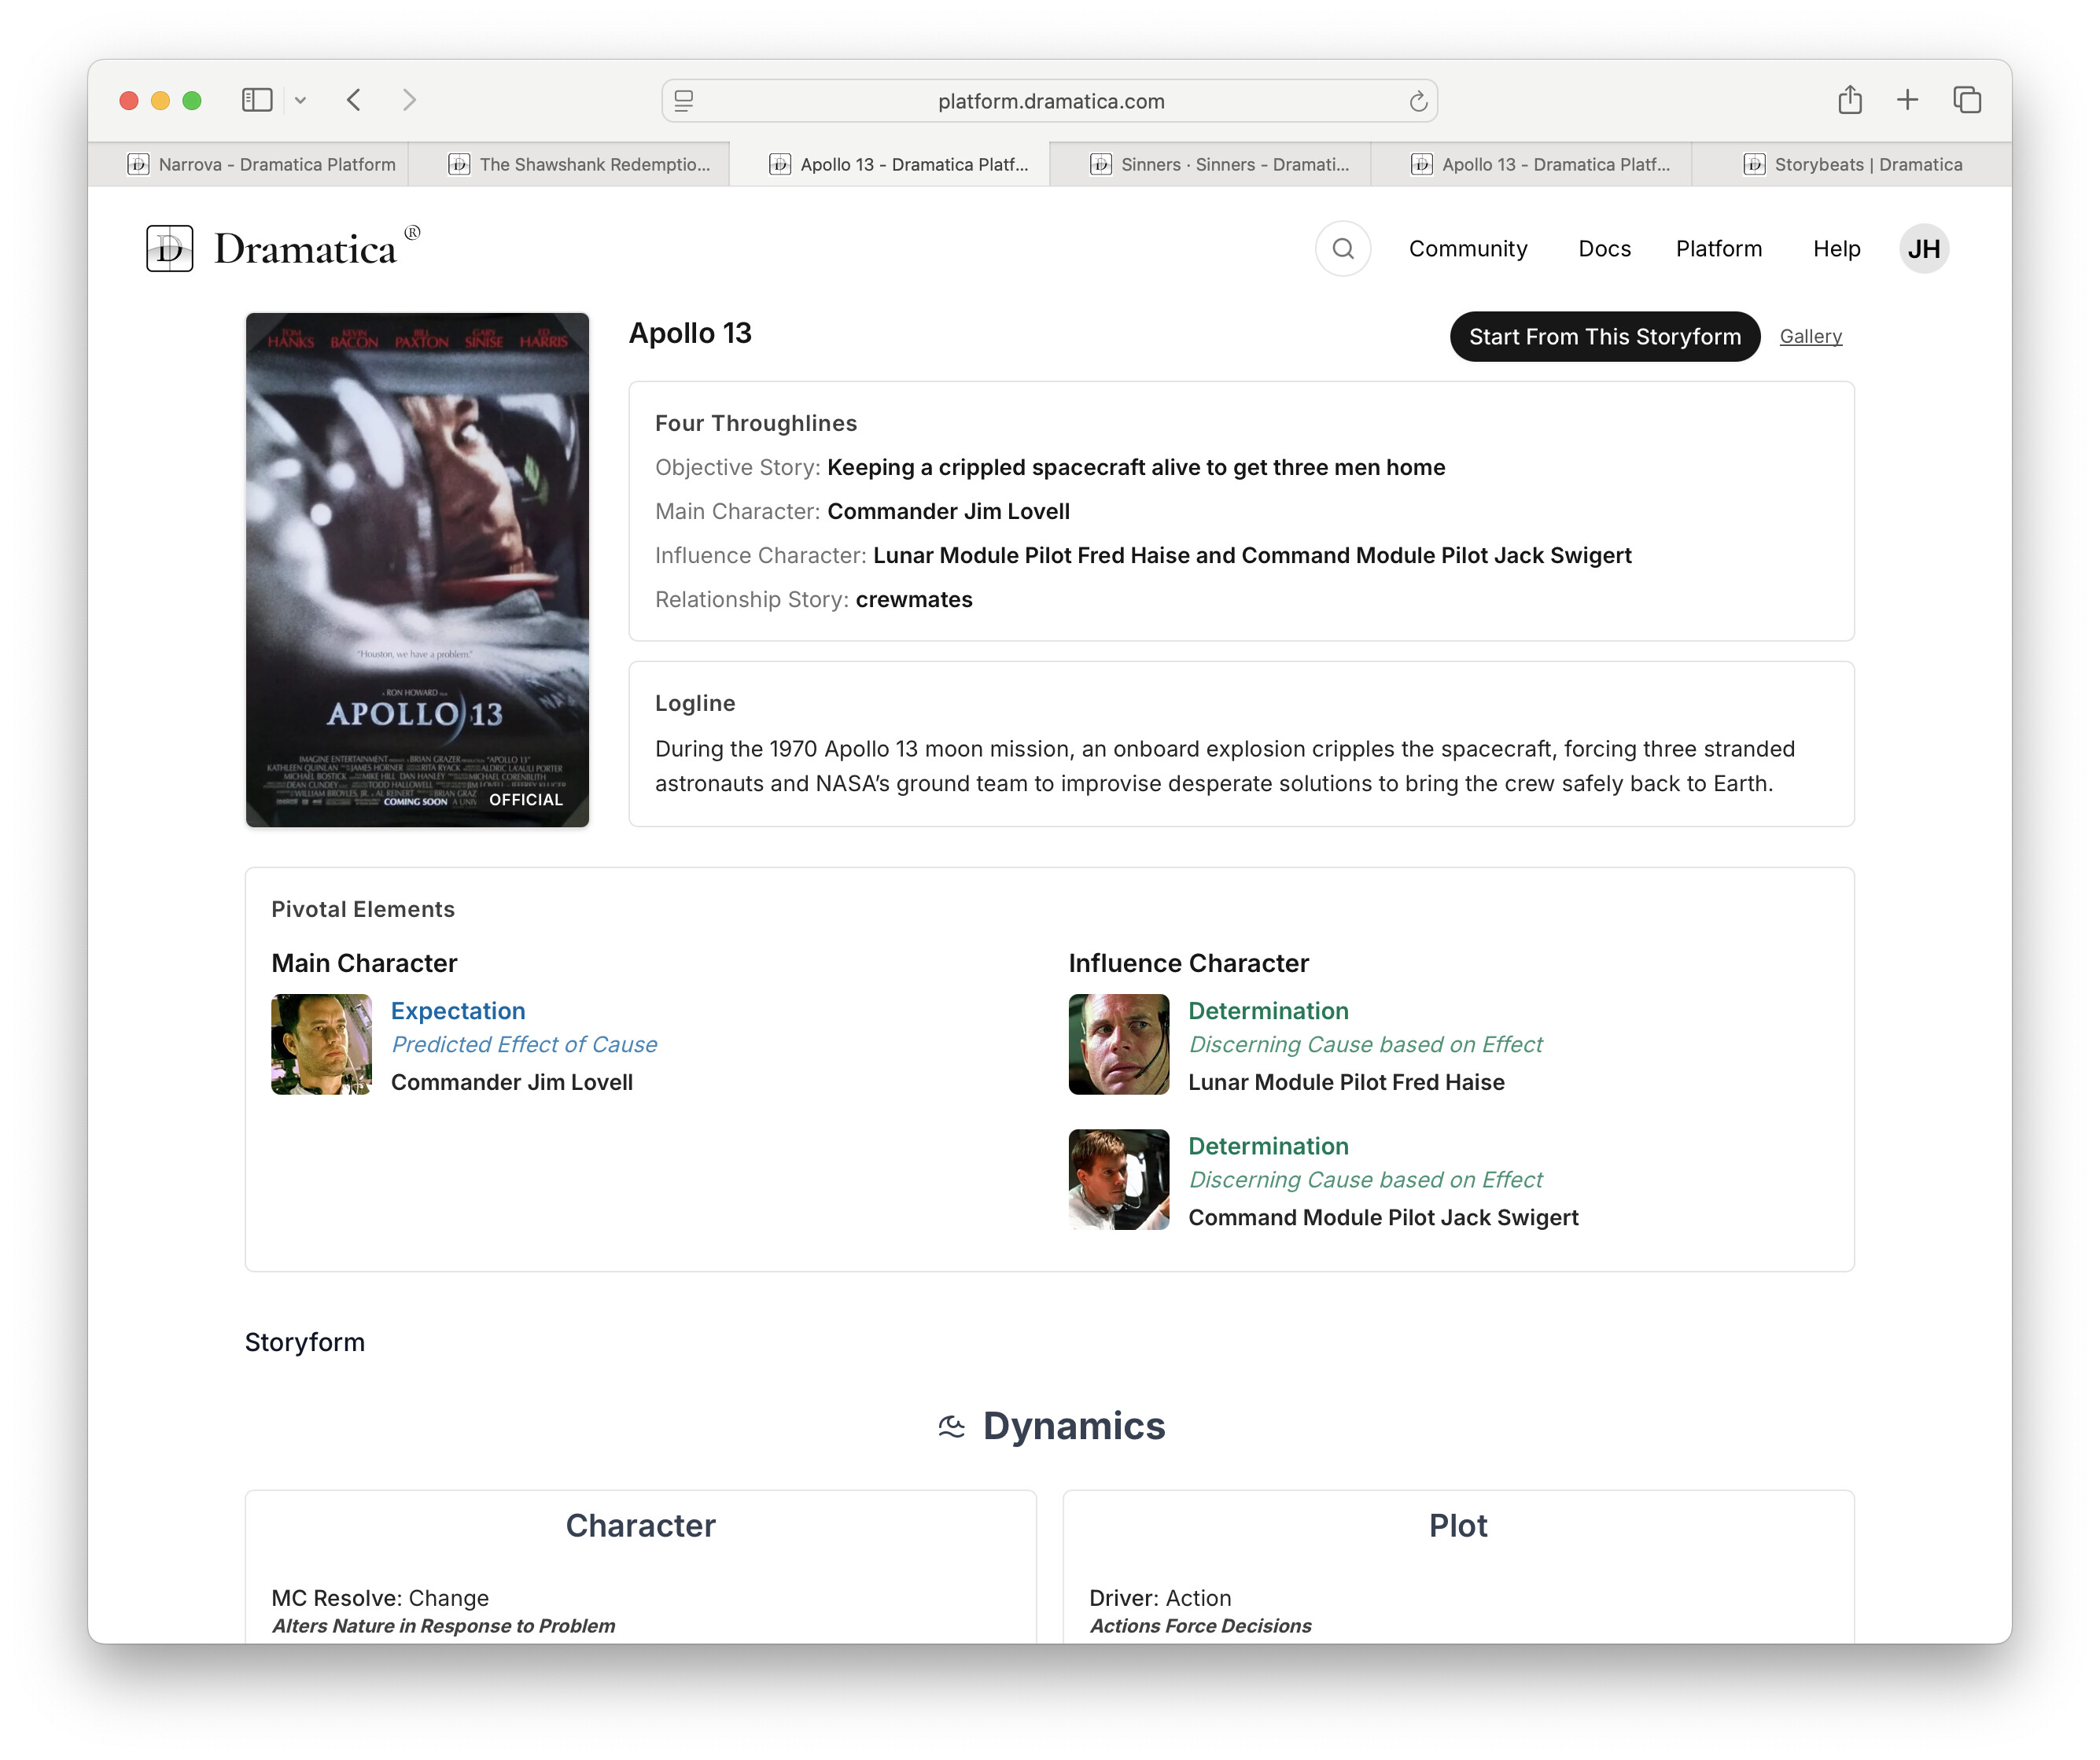Expand the sidebar options dropdown chevron
The width and height of the screenshot is (2100, 1760).
pyautogui.click(x=300, y=100)
